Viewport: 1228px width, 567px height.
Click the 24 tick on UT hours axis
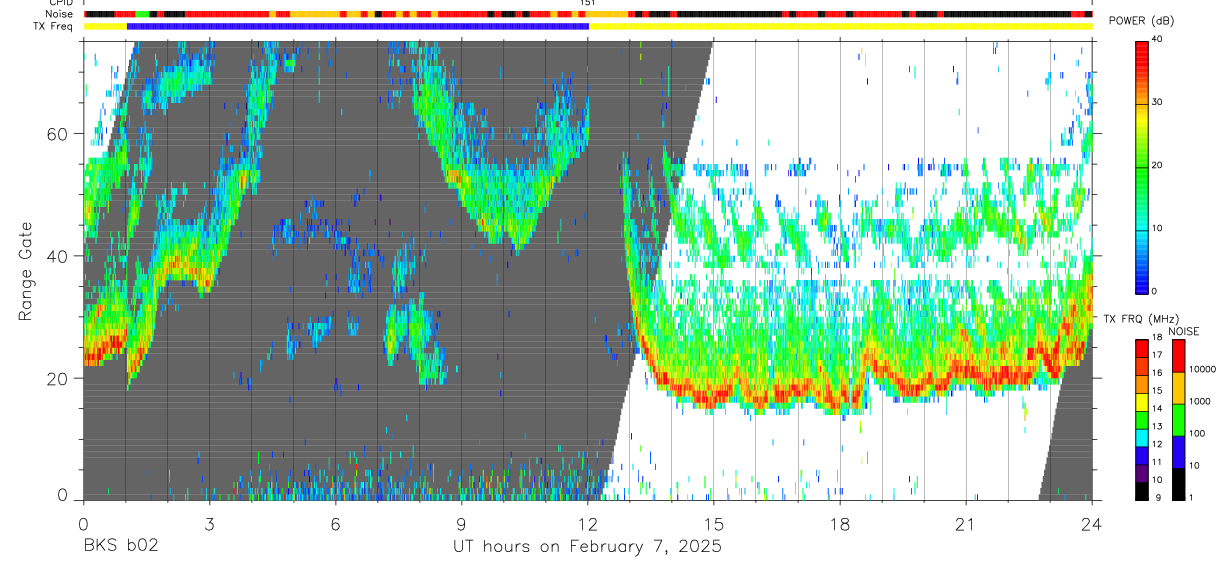point(1092,523)
